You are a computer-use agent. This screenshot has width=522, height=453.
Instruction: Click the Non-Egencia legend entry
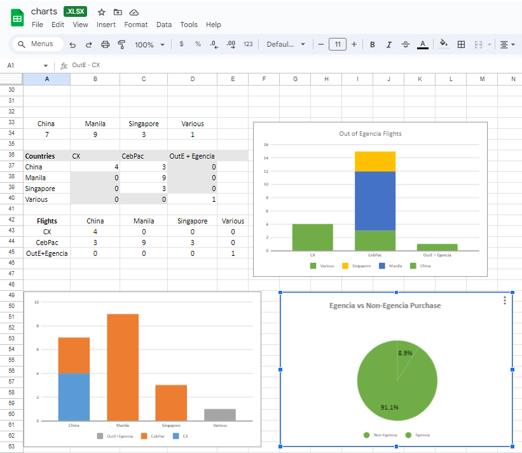(x=380, y=435)
